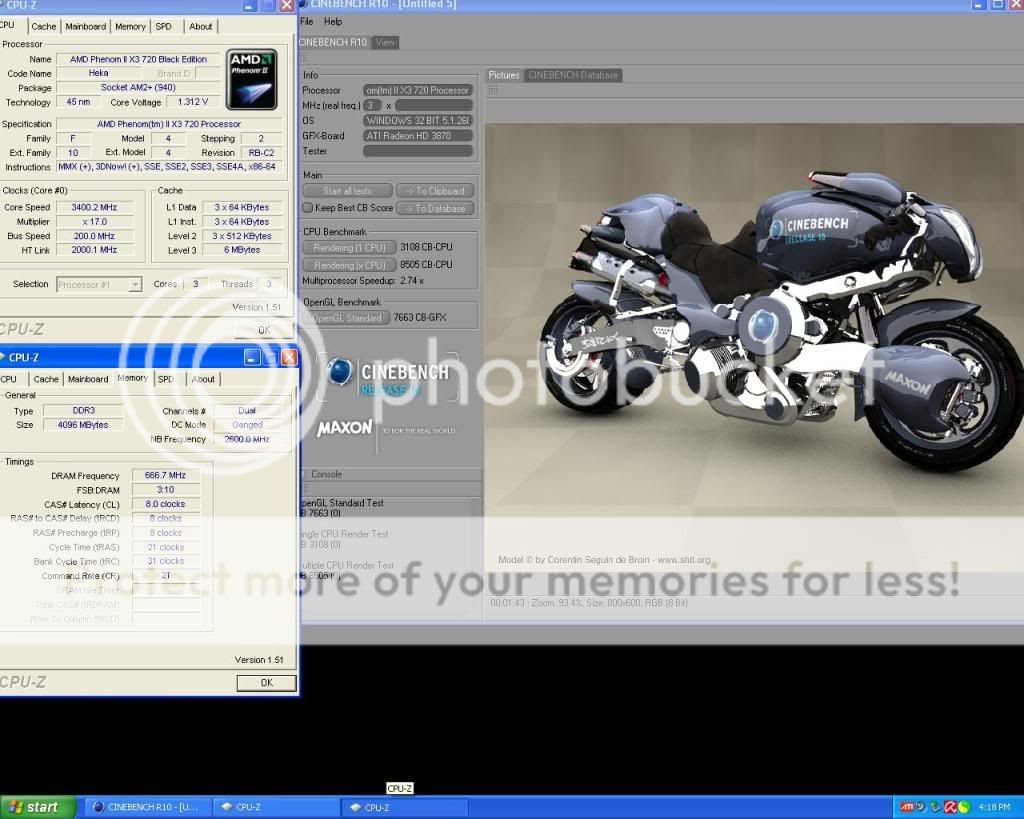The height and width of the screenshot is (819, 1024).
Task: Open SPD tab in upper CPU-Z
Action: [x=163, y=27]
